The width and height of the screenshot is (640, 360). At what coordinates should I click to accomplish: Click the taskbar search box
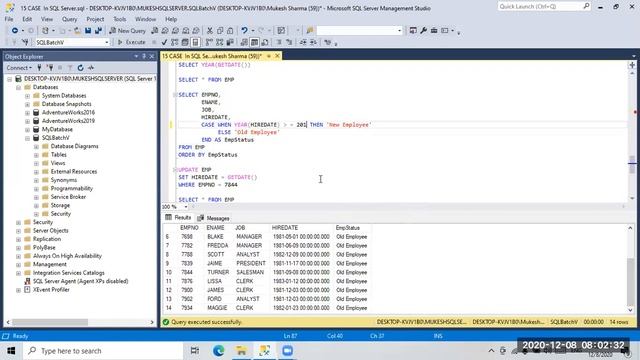[103, 351]
